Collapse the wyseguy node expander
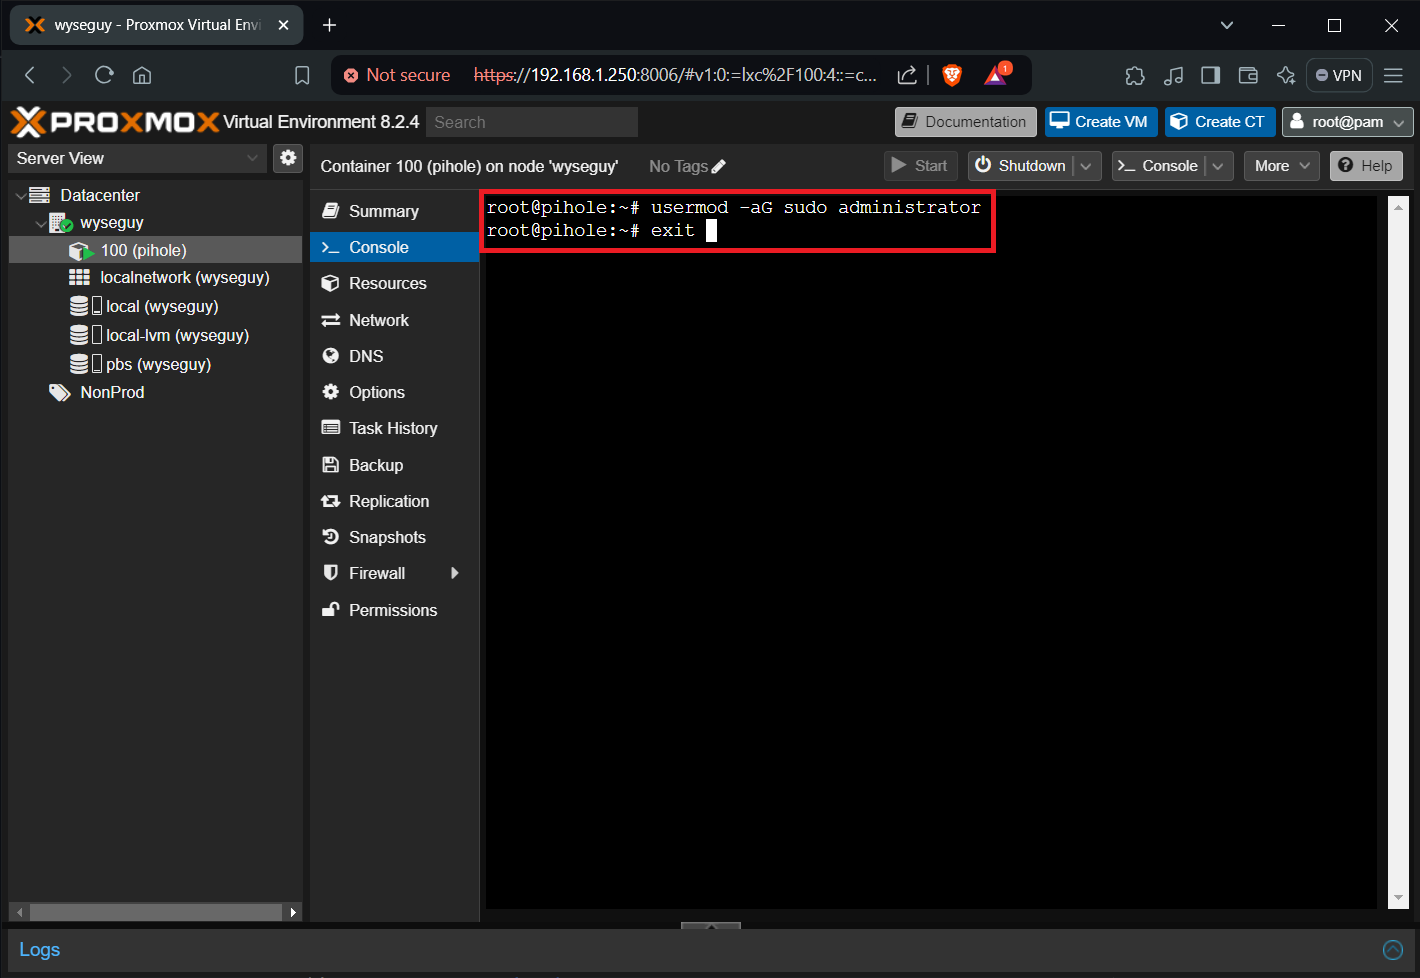 [x=40, y=223]
